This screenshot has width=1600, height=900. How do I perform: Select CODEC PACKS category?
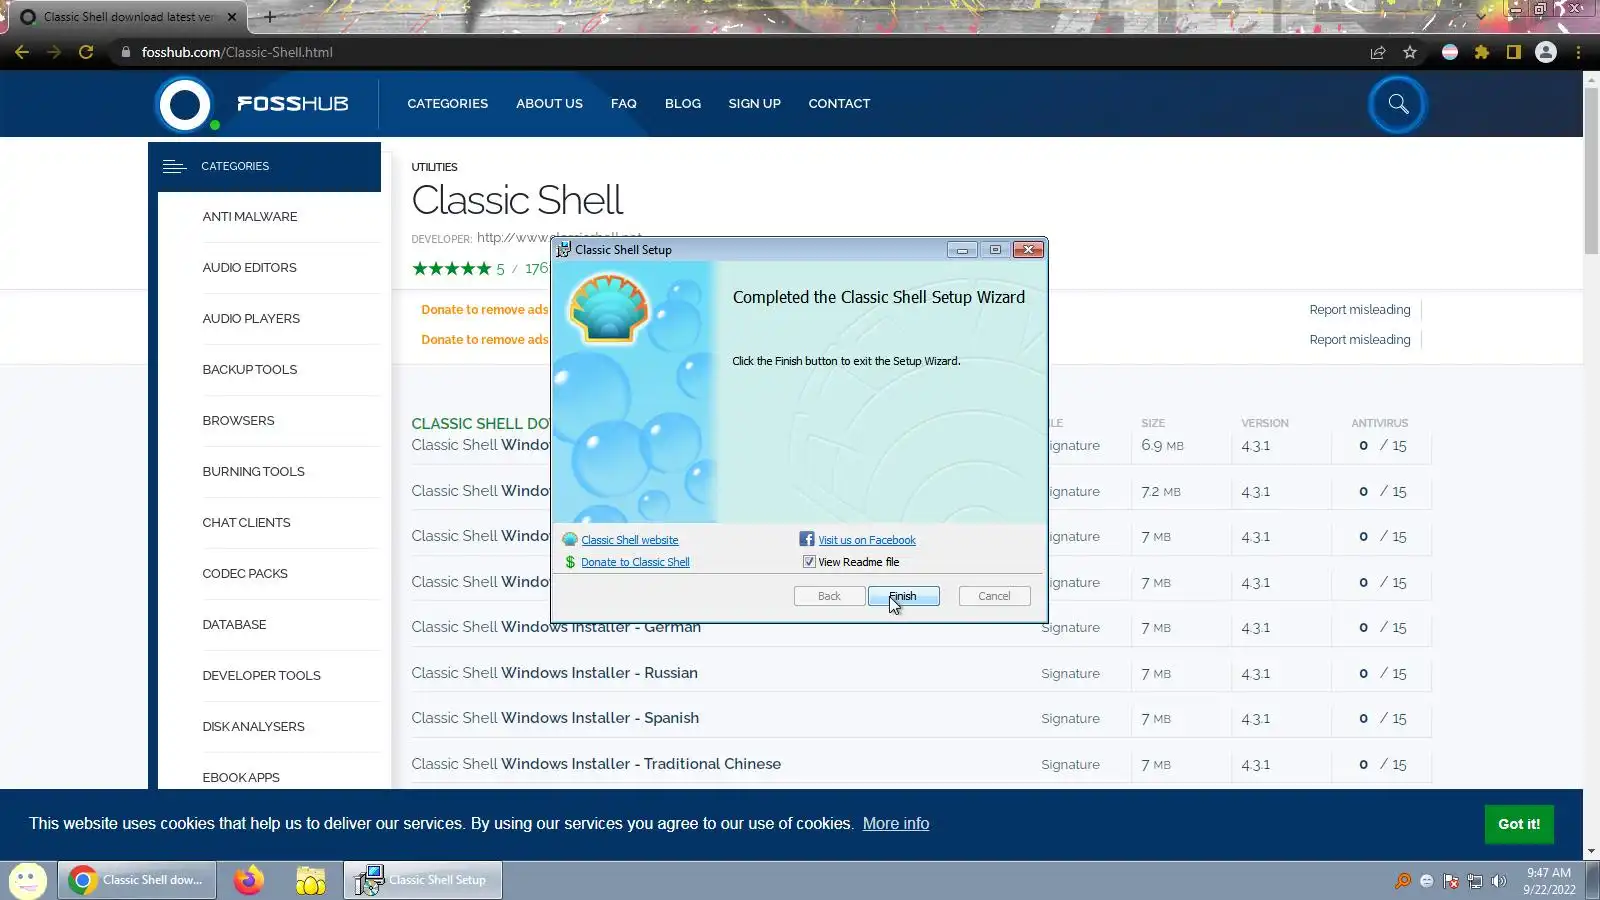point(245,574)
